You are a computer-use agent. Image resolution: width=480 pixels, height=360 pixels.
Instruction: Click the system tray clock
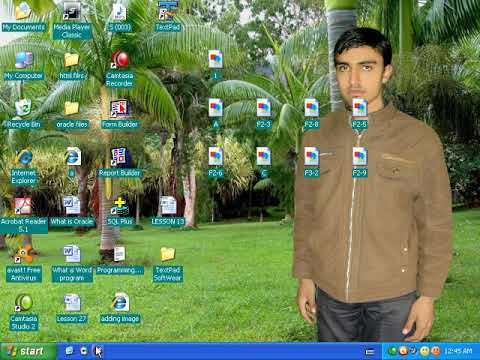[x=459, y=351]
